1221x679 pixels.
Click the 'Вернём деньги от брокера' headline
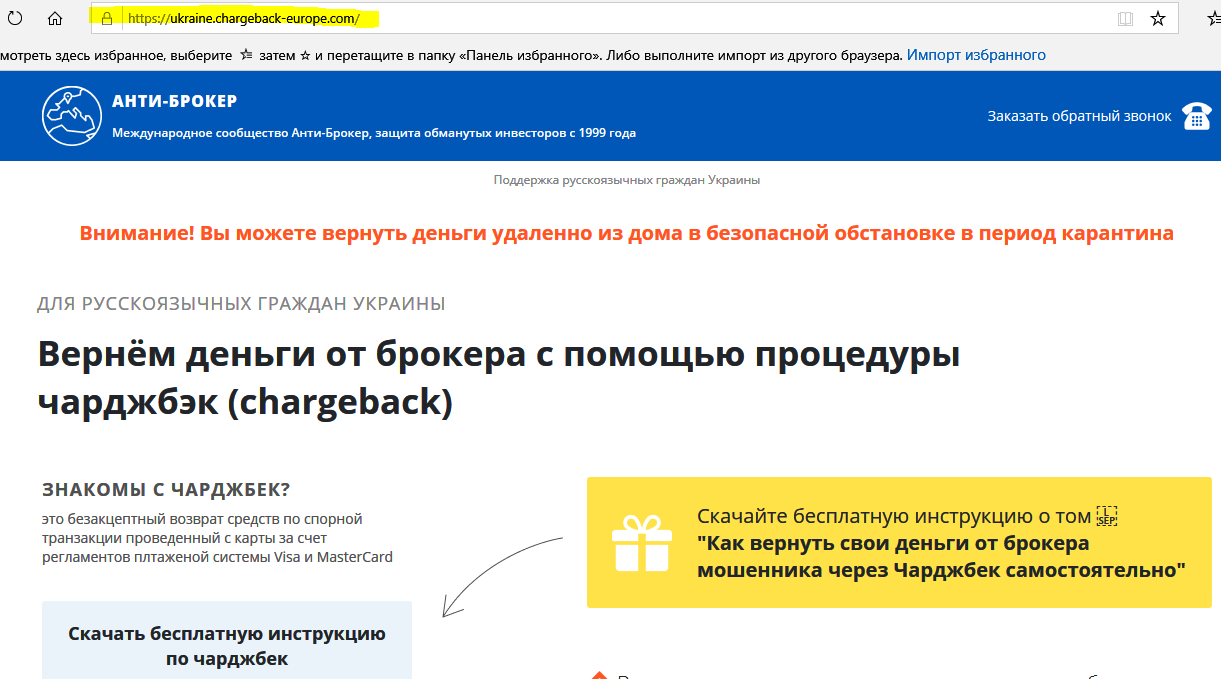pyautogui.click(x=498, y=377)
